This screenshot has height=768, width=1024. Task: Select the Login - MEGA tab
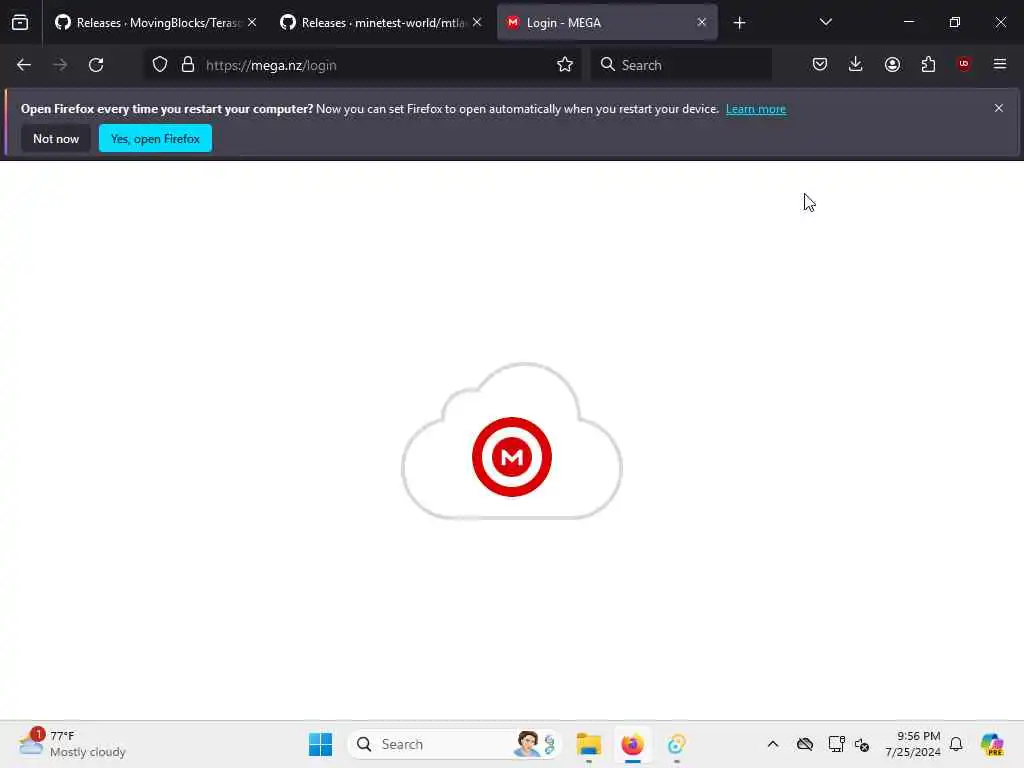[x=607, y=23]
